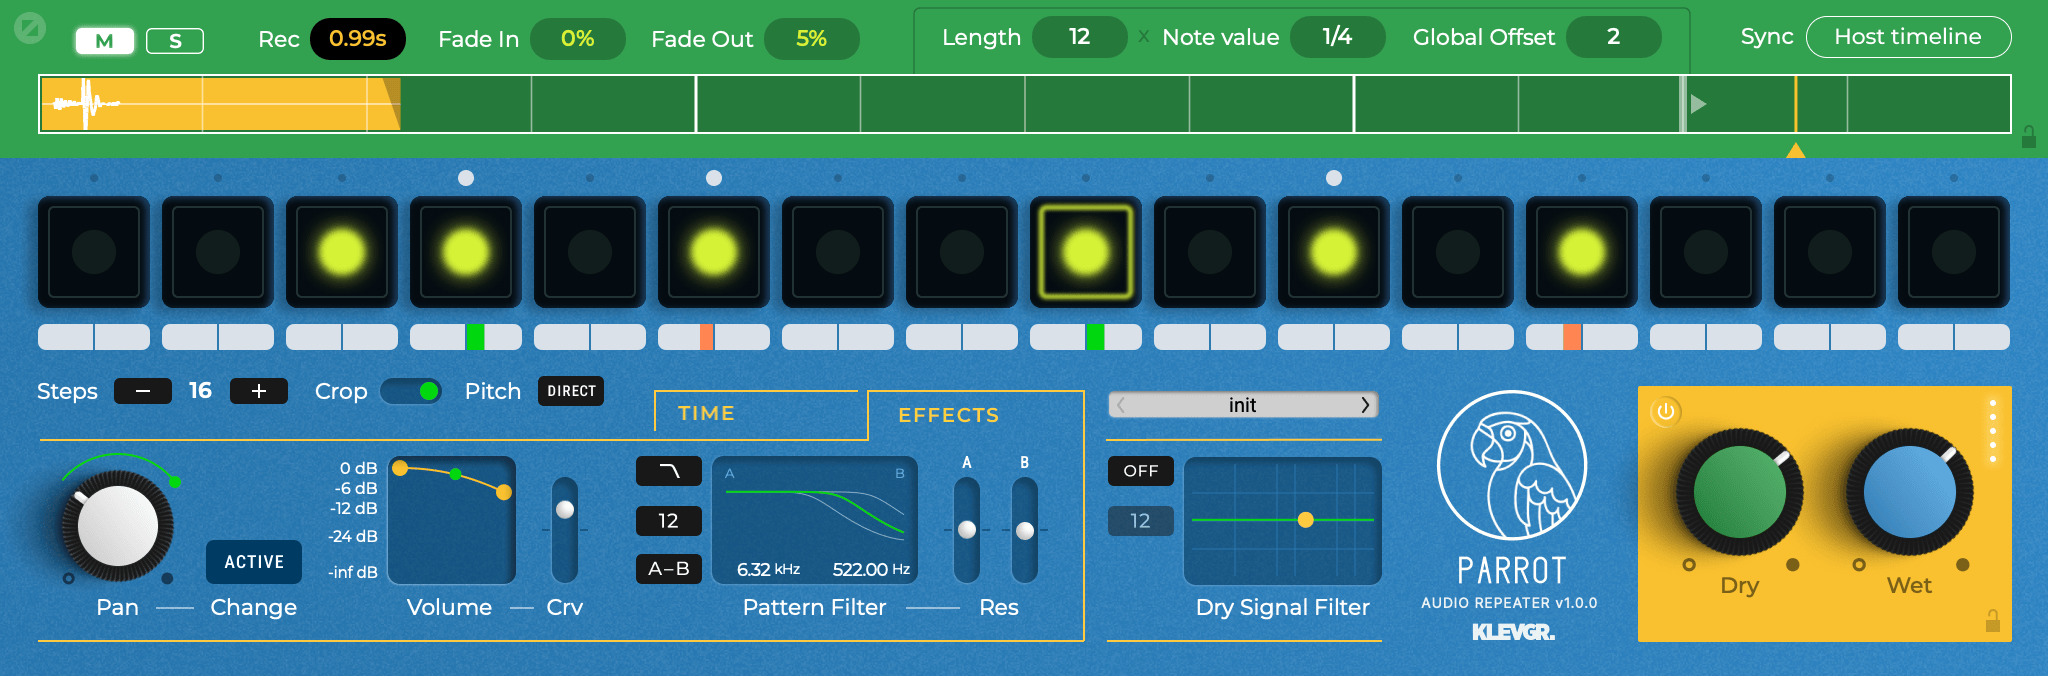The image size is (2048, 676).
Task: Open the Host timeline sync dropdown
Action: click(1907, 37)
